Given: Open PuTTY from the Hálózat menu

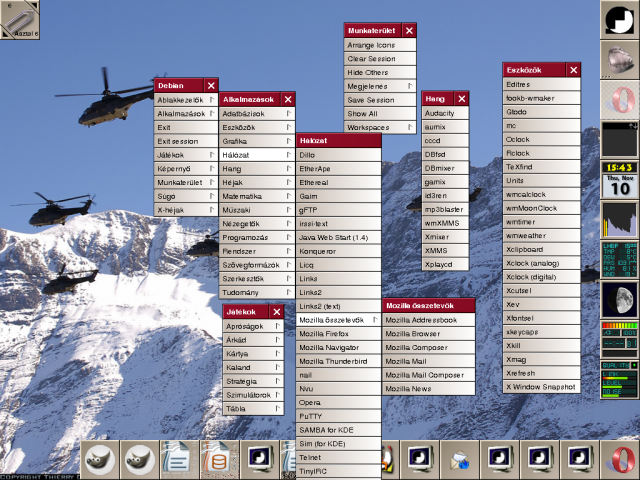Looking at the screenshot, I should tap(338, 416).
